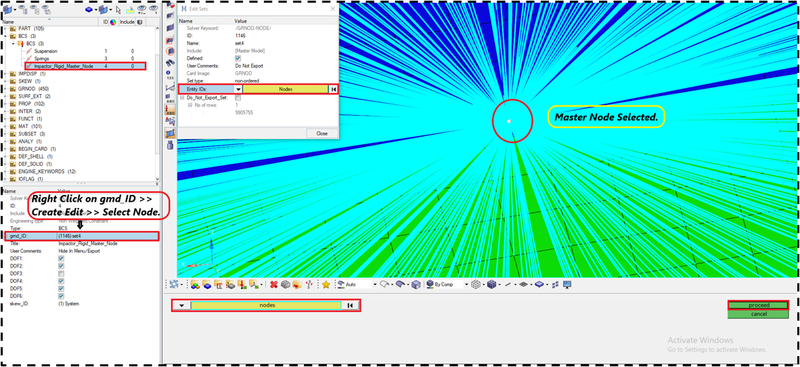The image size is (800, 367).
Task: Click the yellow highlight selector icon in browser toolbar
Action: (129, 10)
